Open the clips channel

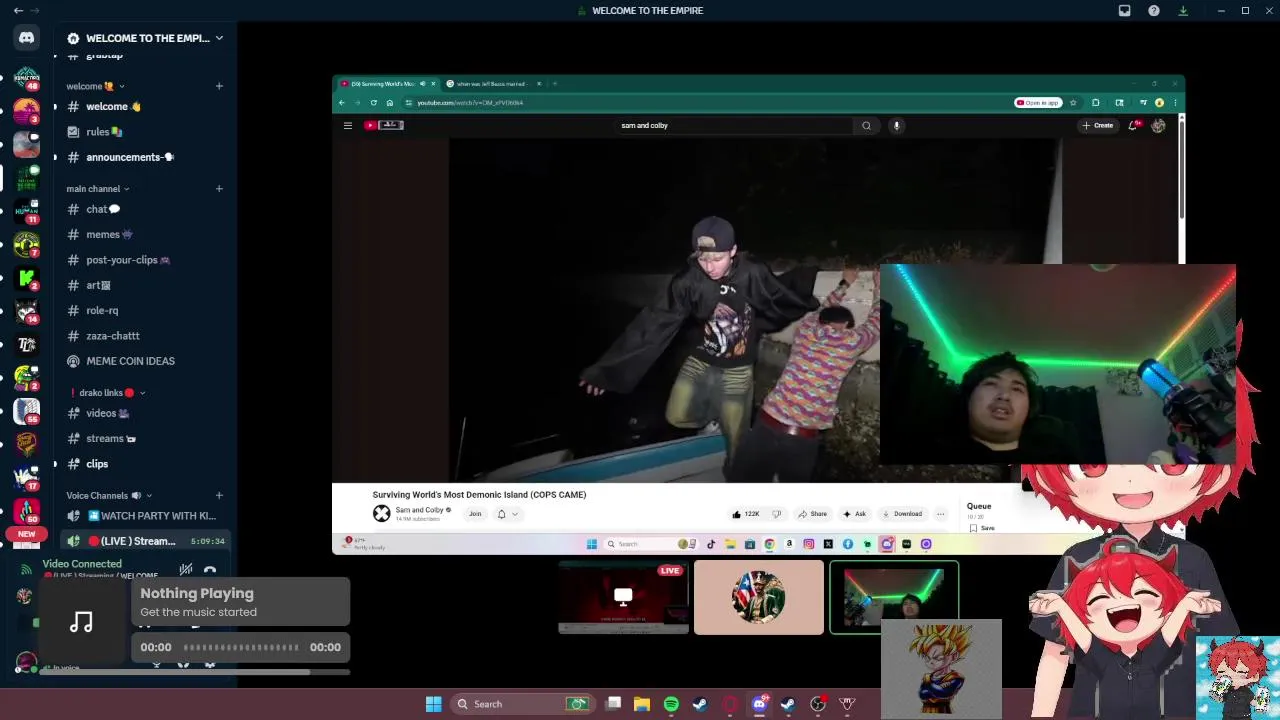[x=145, y=464]
